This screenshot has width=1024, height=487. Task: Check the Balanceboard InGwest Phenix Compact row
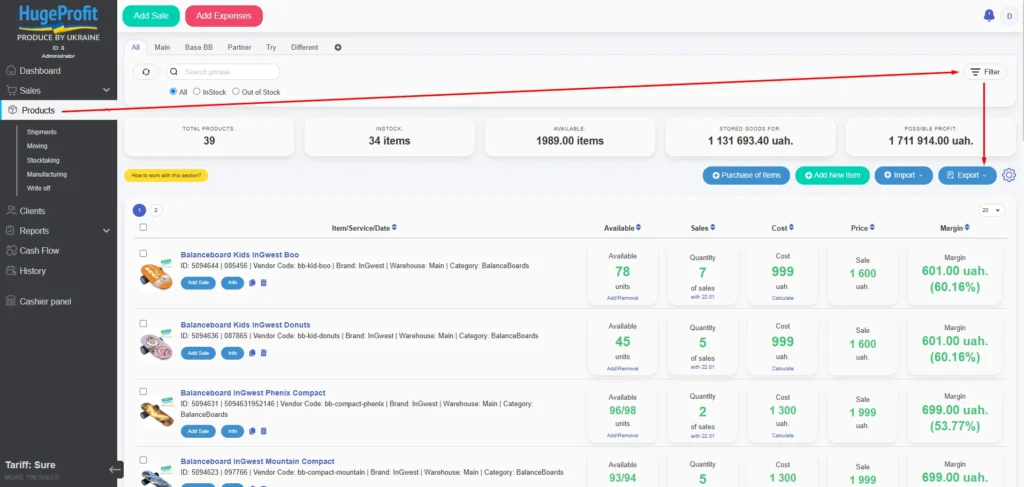[x=143, y=390]
